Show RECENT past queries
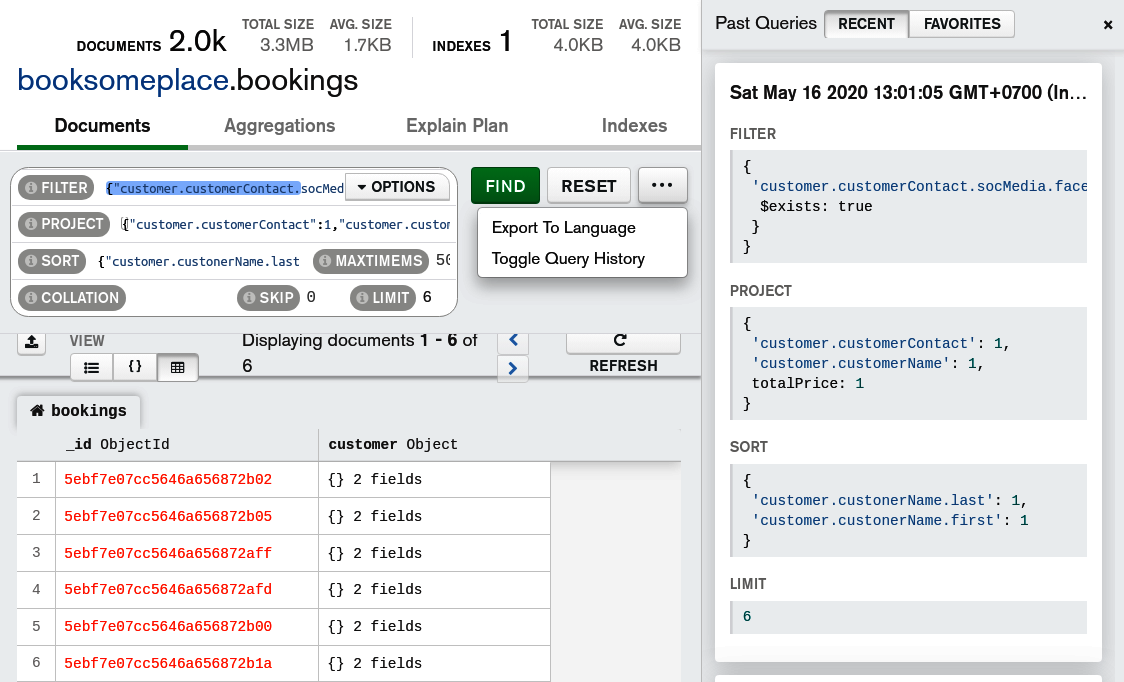This screenshot has height=682, width=1124. (866, 24)
